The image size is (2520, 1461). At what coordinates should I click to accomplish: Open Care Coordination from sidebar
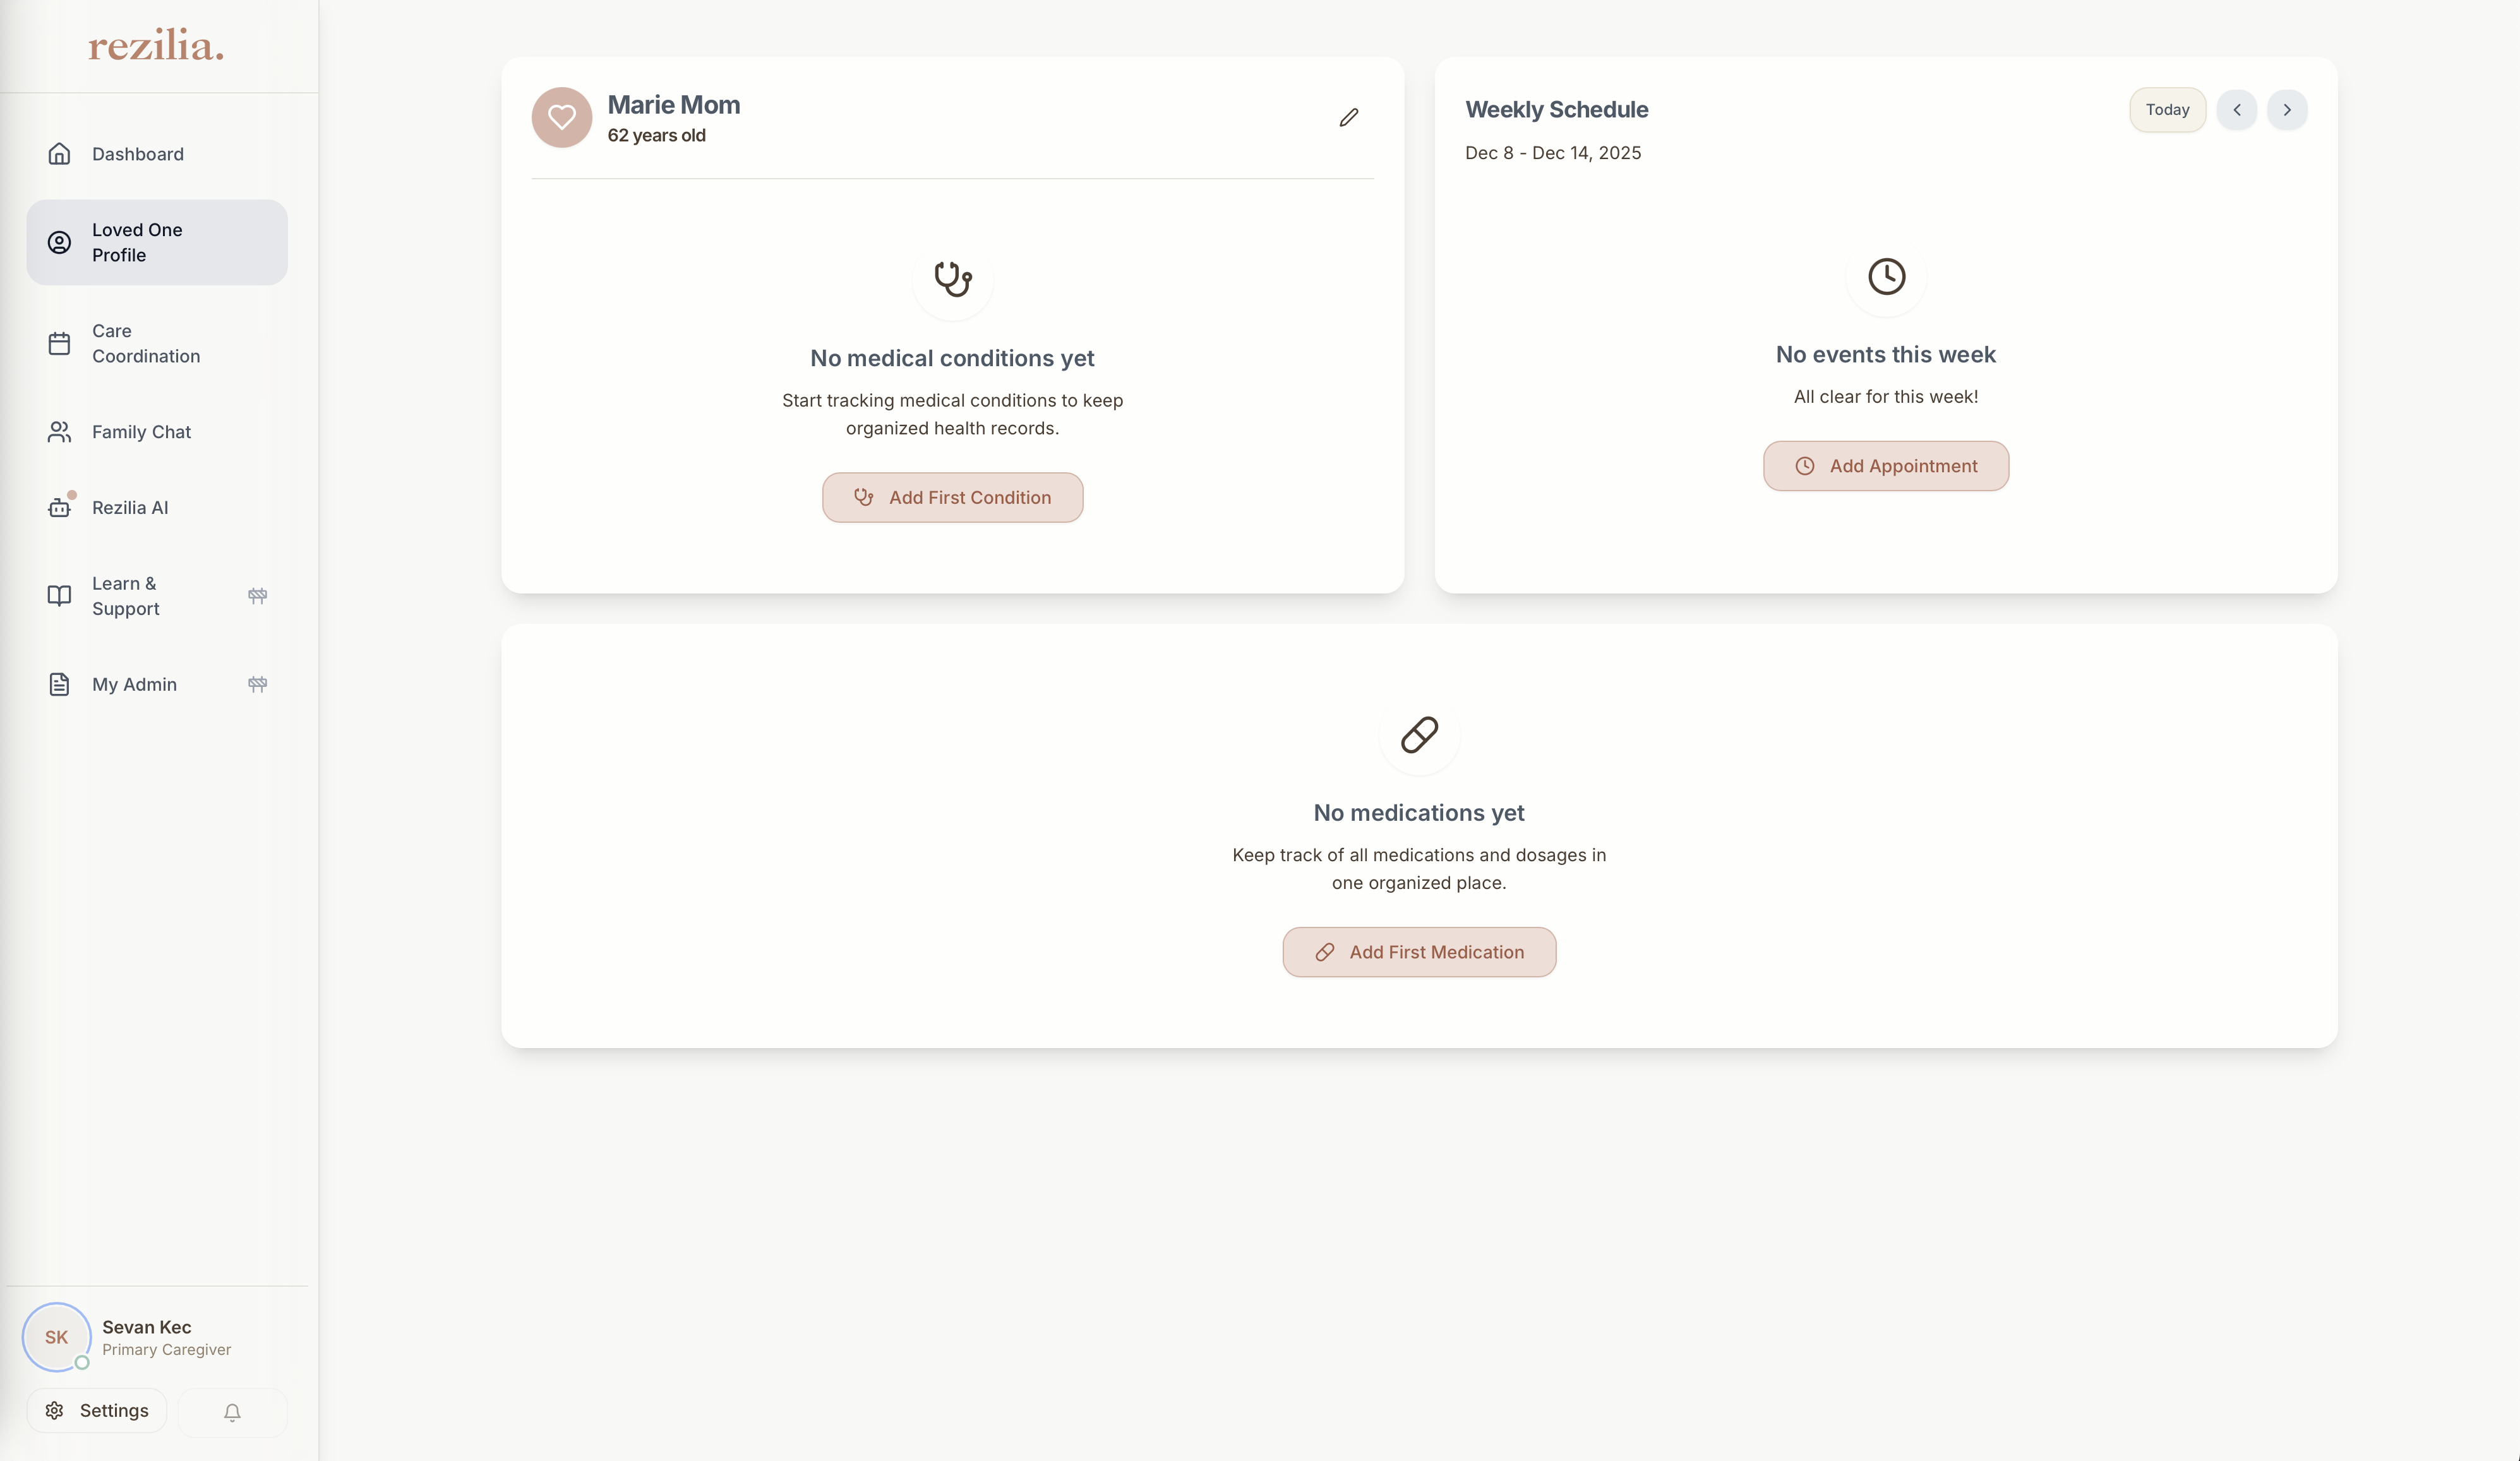point(146,343)
